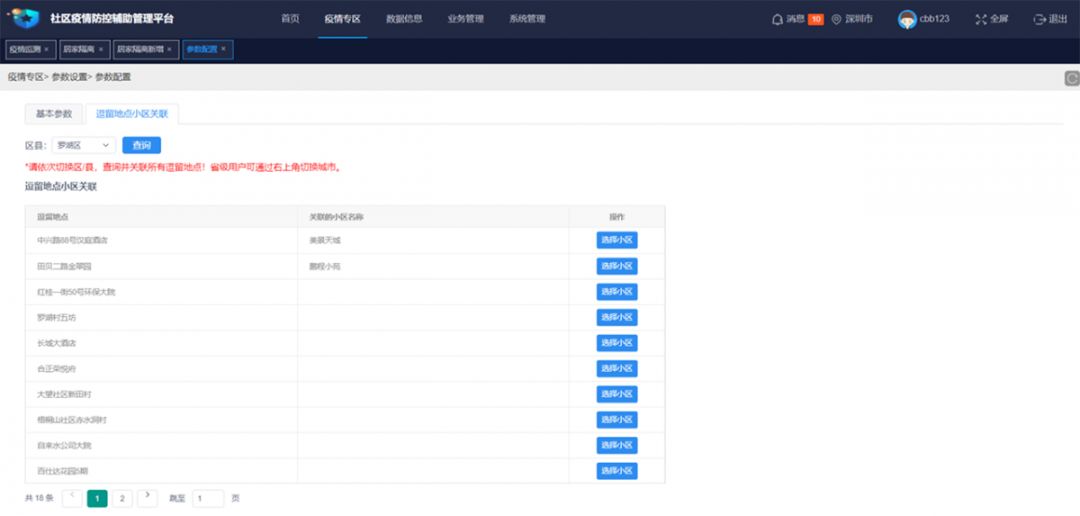Screen dimensions: 1080x516
Task: Open the 数据信息 menu
Action: click(404, 19)
